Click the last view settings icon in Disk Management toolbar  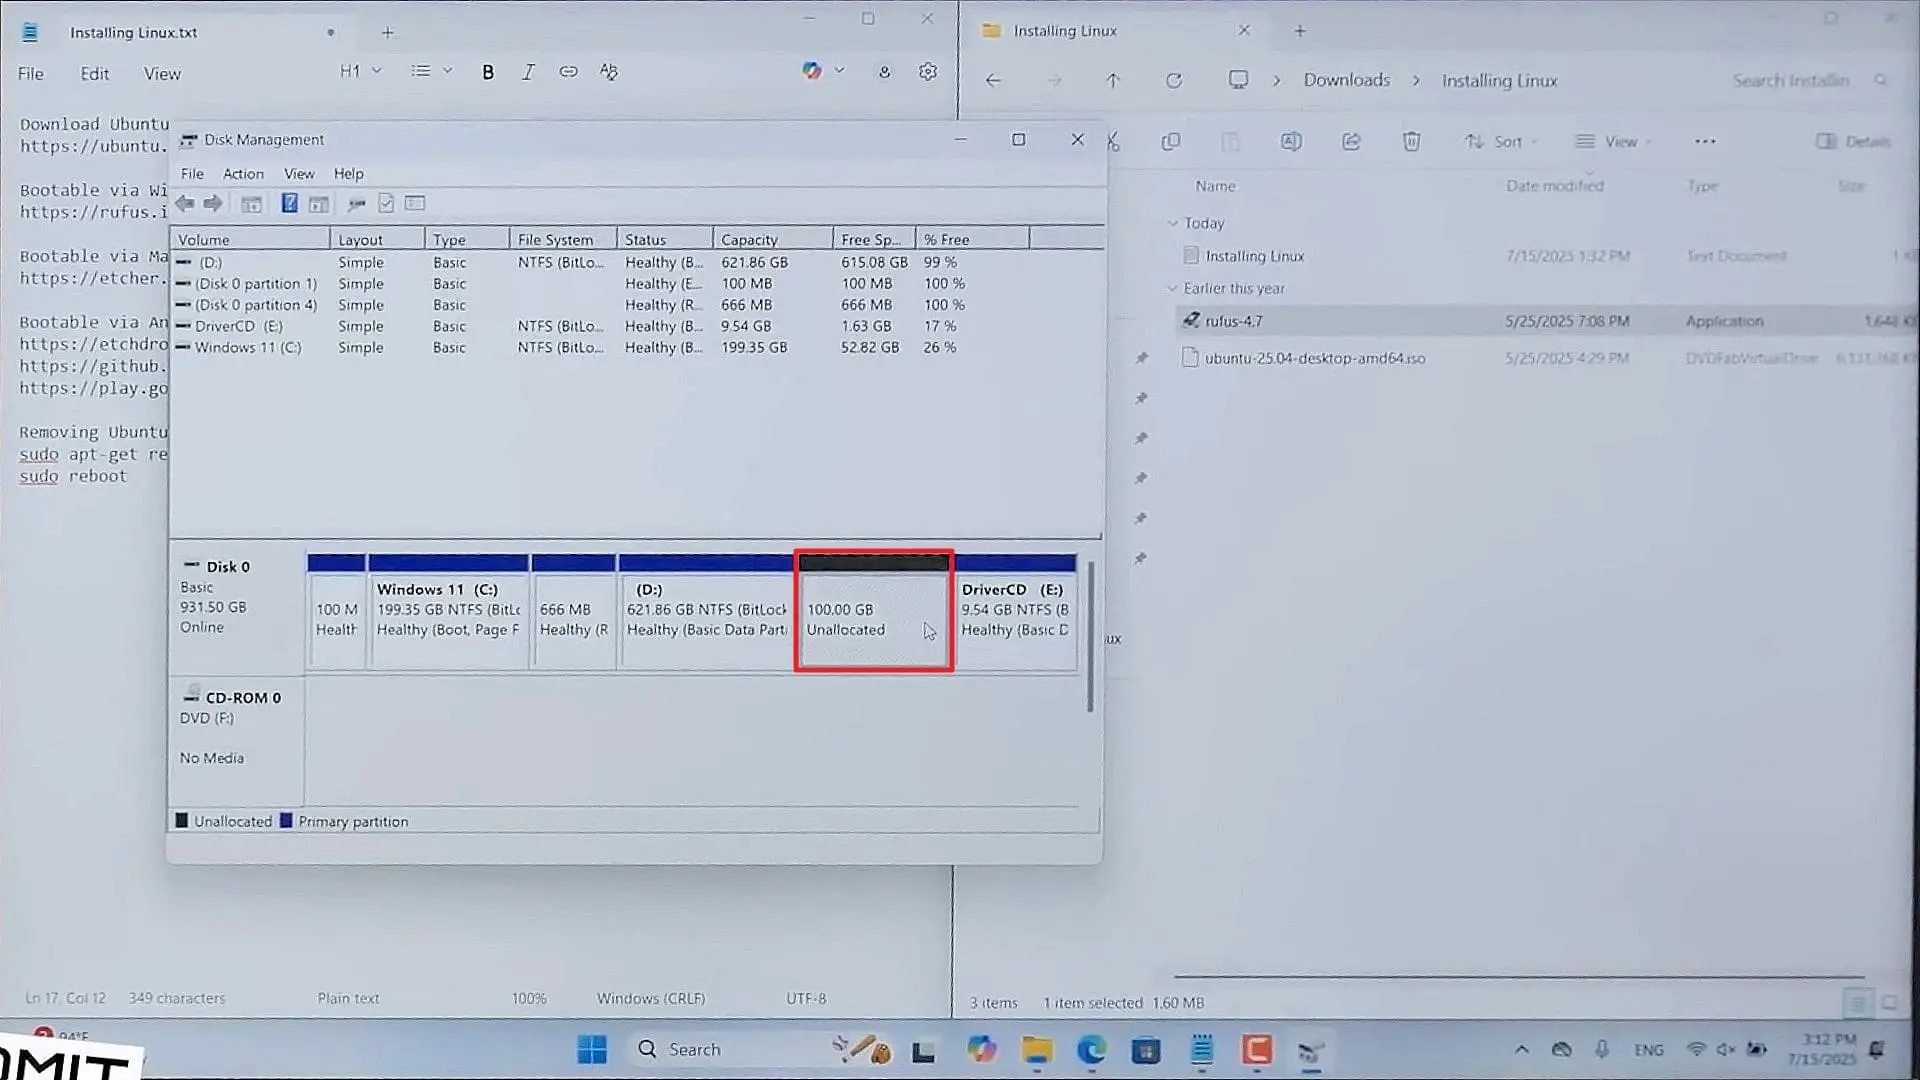(x=415, y=204)
